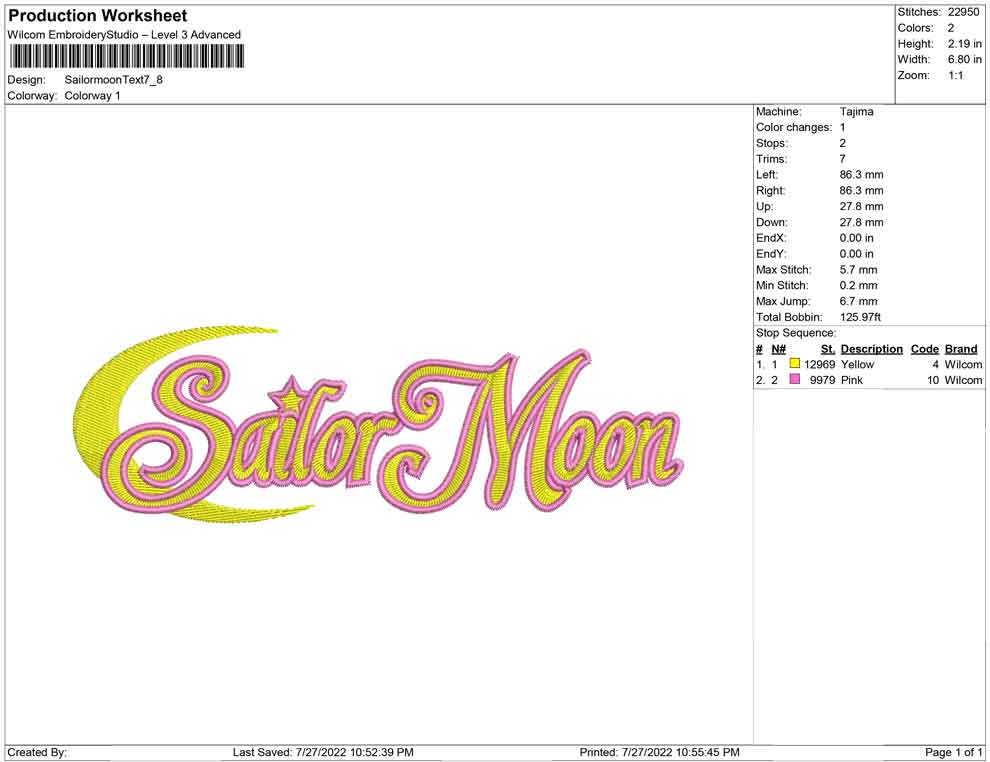Click the Max Stitch value '5.7 mm'
990x762 pixels.
point(859,270)
